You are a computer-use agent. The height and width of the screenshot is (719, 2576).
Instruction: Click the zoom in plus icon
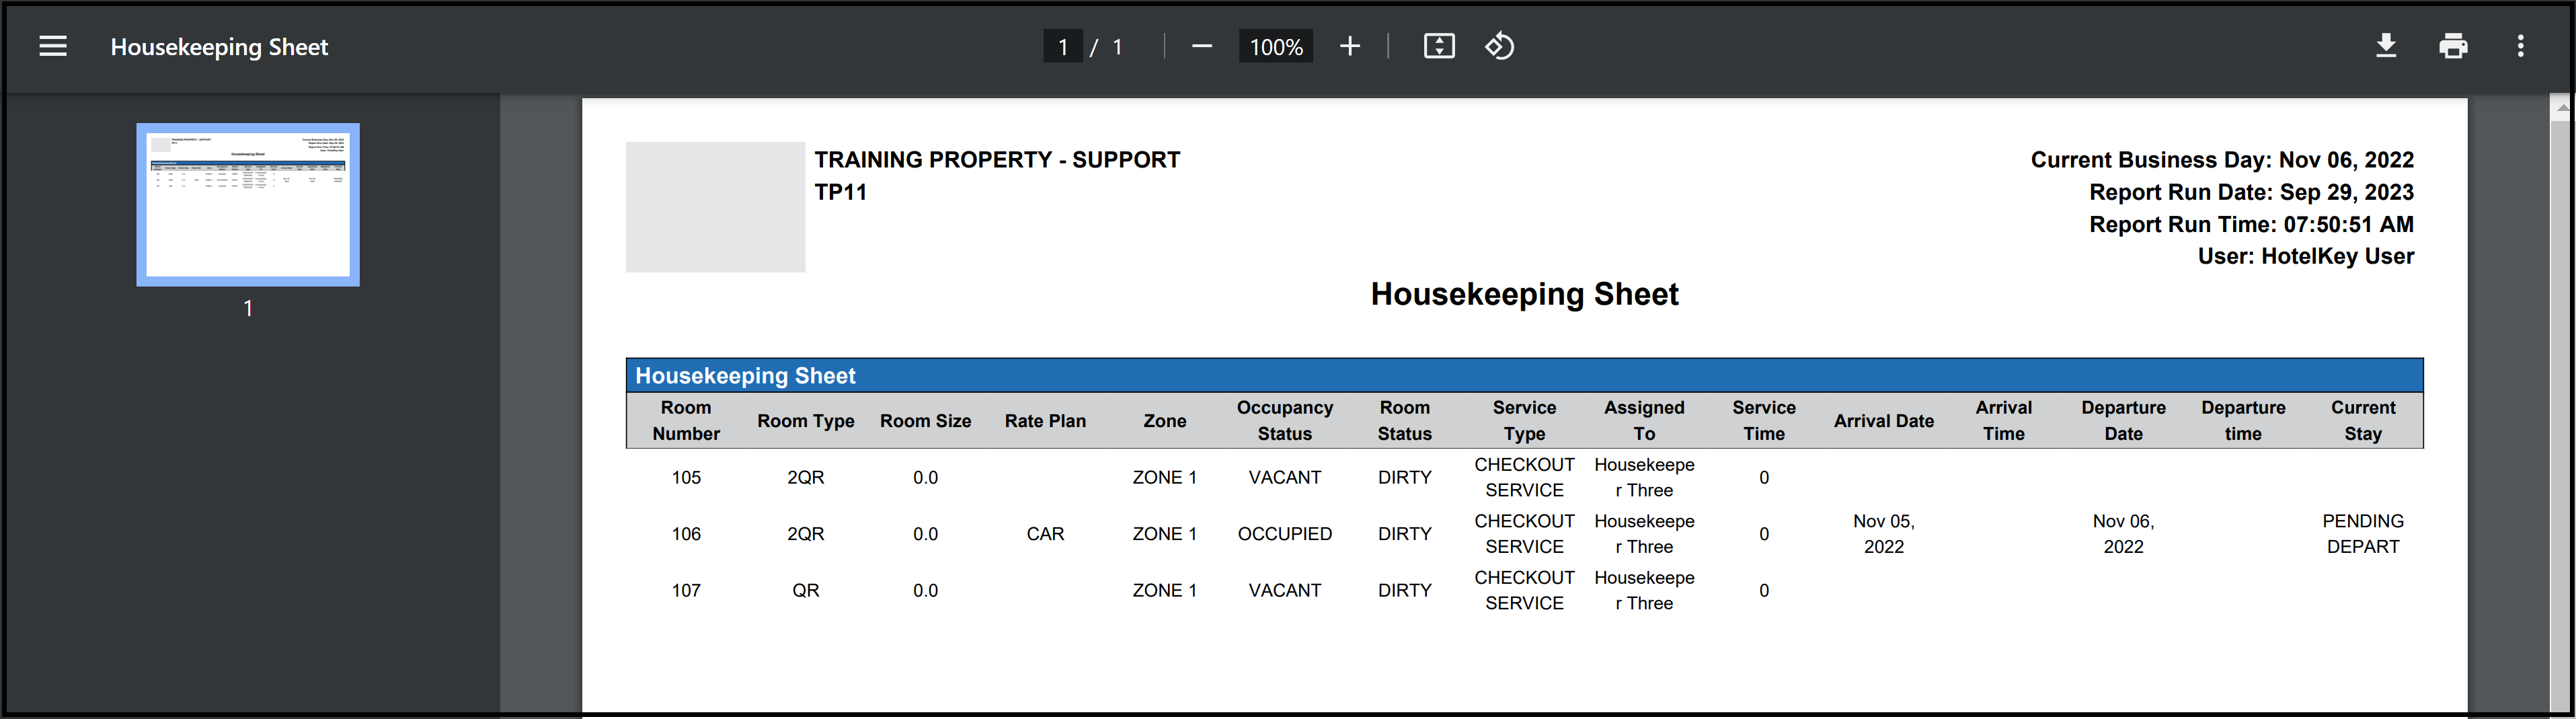click(x=1349, y=46)
